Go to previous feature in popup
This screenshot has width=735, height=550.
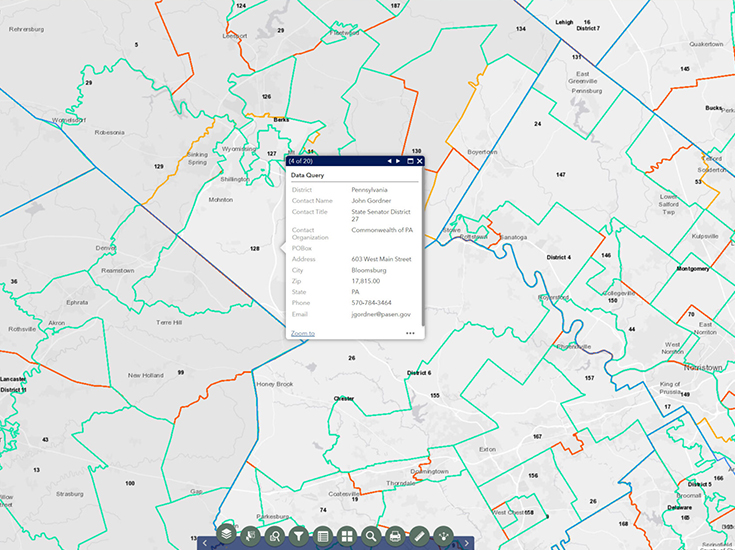(x=389, y=161)
